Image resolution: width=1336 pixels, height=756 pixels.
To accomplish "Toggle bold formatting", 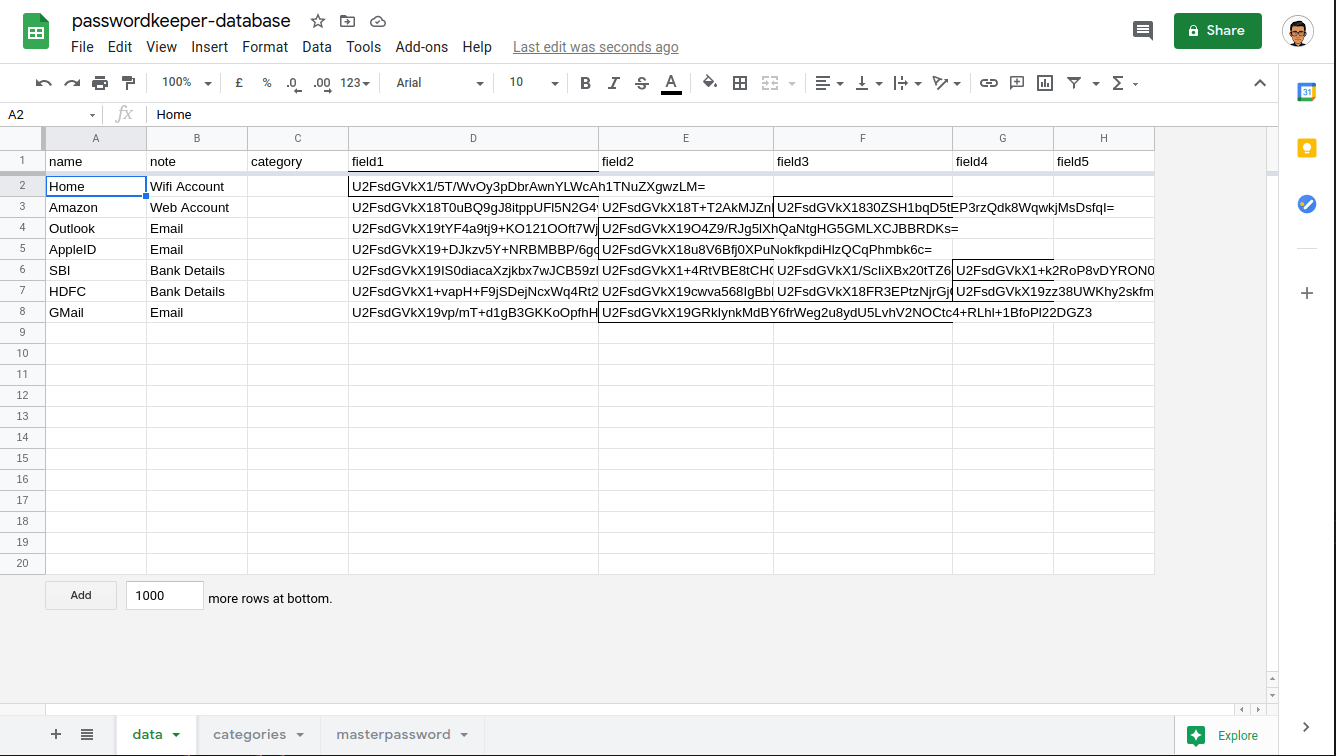I will pyautogui.click(x=586, y=83).
